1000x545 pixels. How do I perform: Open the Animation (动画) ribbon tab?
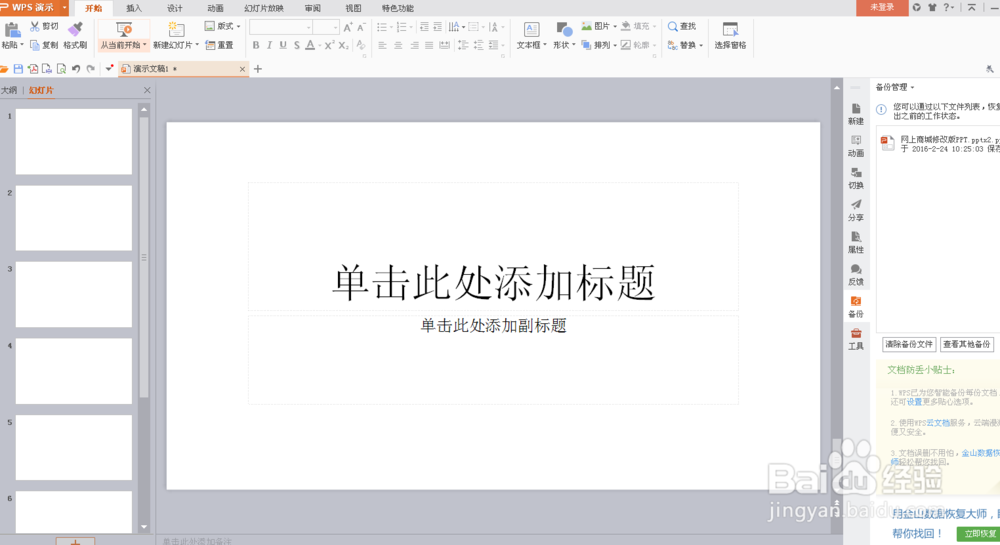(216, 8)
